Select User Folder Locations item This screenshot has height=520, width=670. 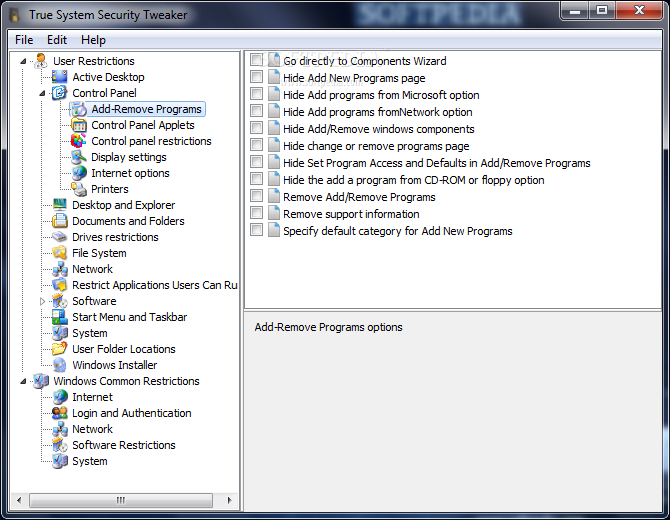point(123,349)
